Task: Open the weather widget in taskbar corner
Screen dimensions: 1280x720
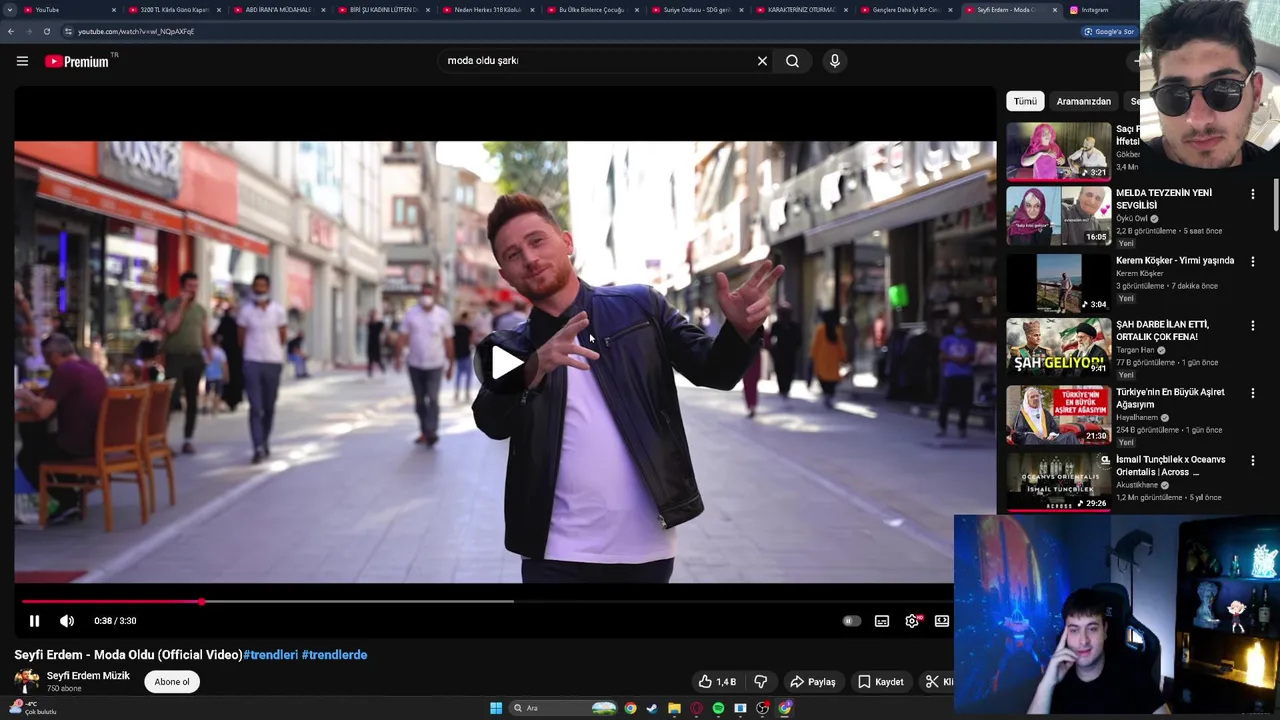Action: [32, 708]
